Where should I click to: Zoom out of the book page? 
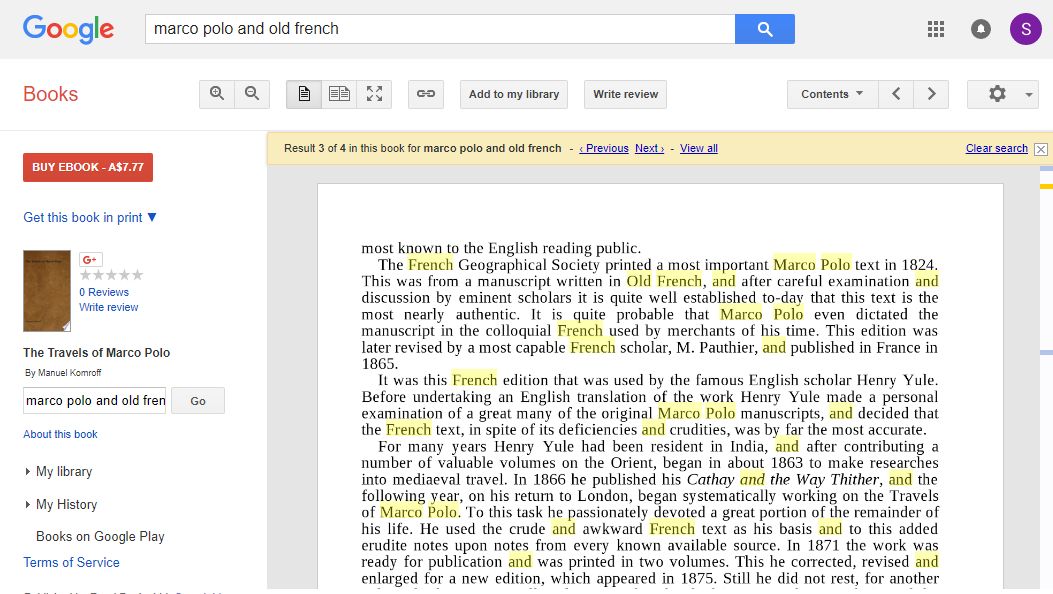pos(252,94)
